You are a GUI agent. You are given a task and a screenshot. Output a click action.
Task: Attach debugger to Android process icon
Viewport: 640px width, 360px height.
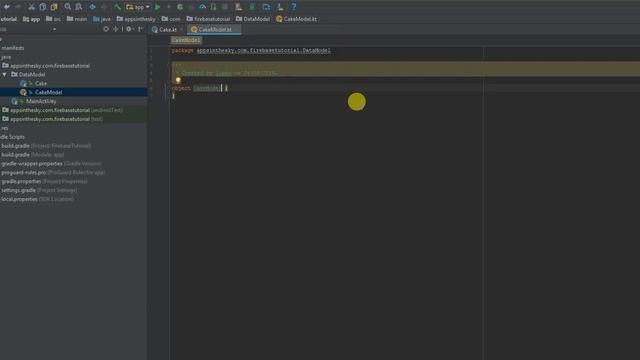tap(213, 7)
